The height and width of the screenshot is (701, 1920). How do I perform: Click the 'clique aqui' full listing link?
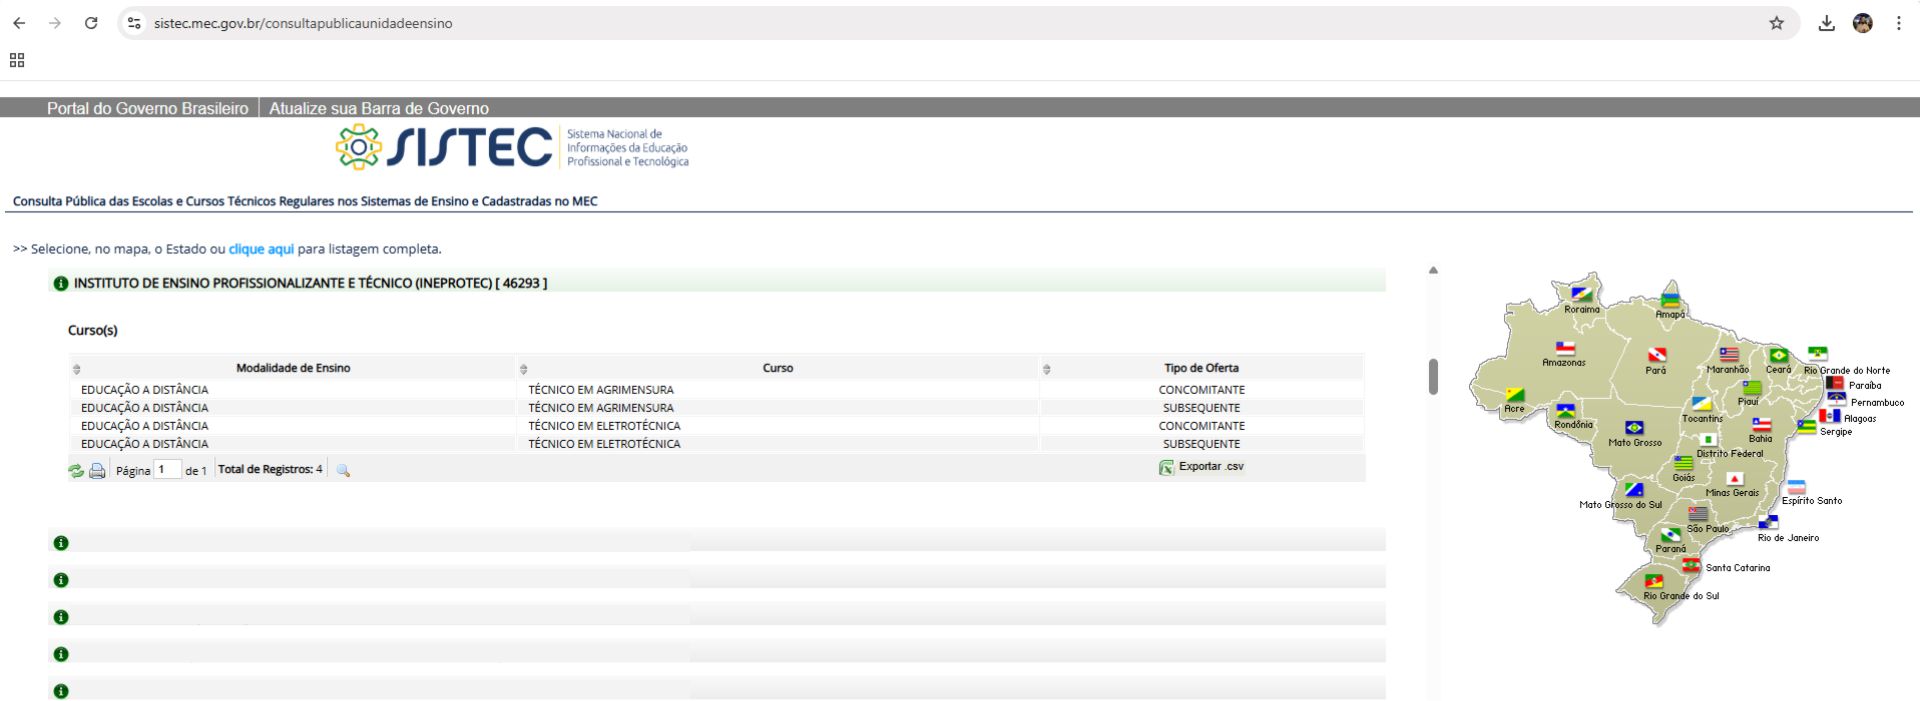(x=261, y=249)
